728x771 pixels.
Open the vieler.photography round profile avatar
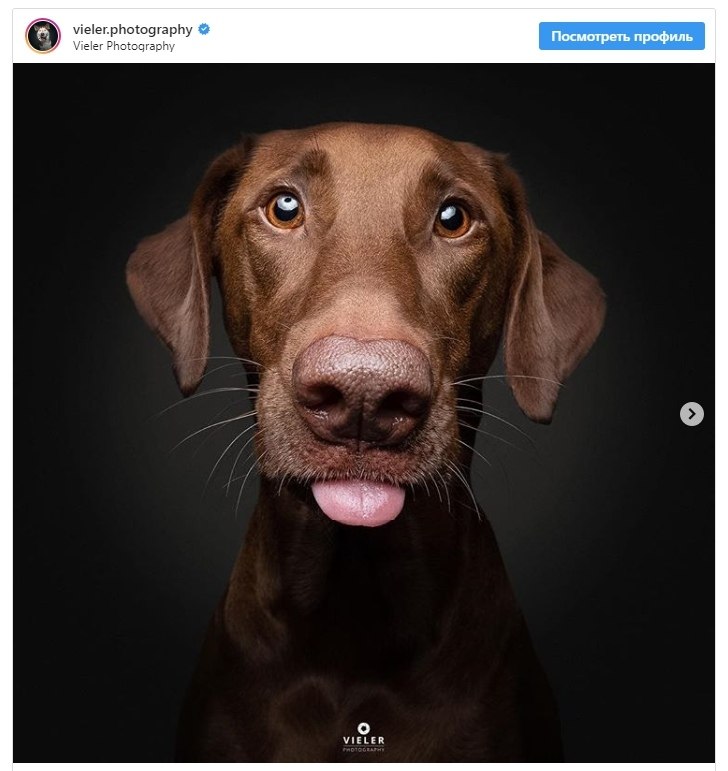(x=43, y=36)
